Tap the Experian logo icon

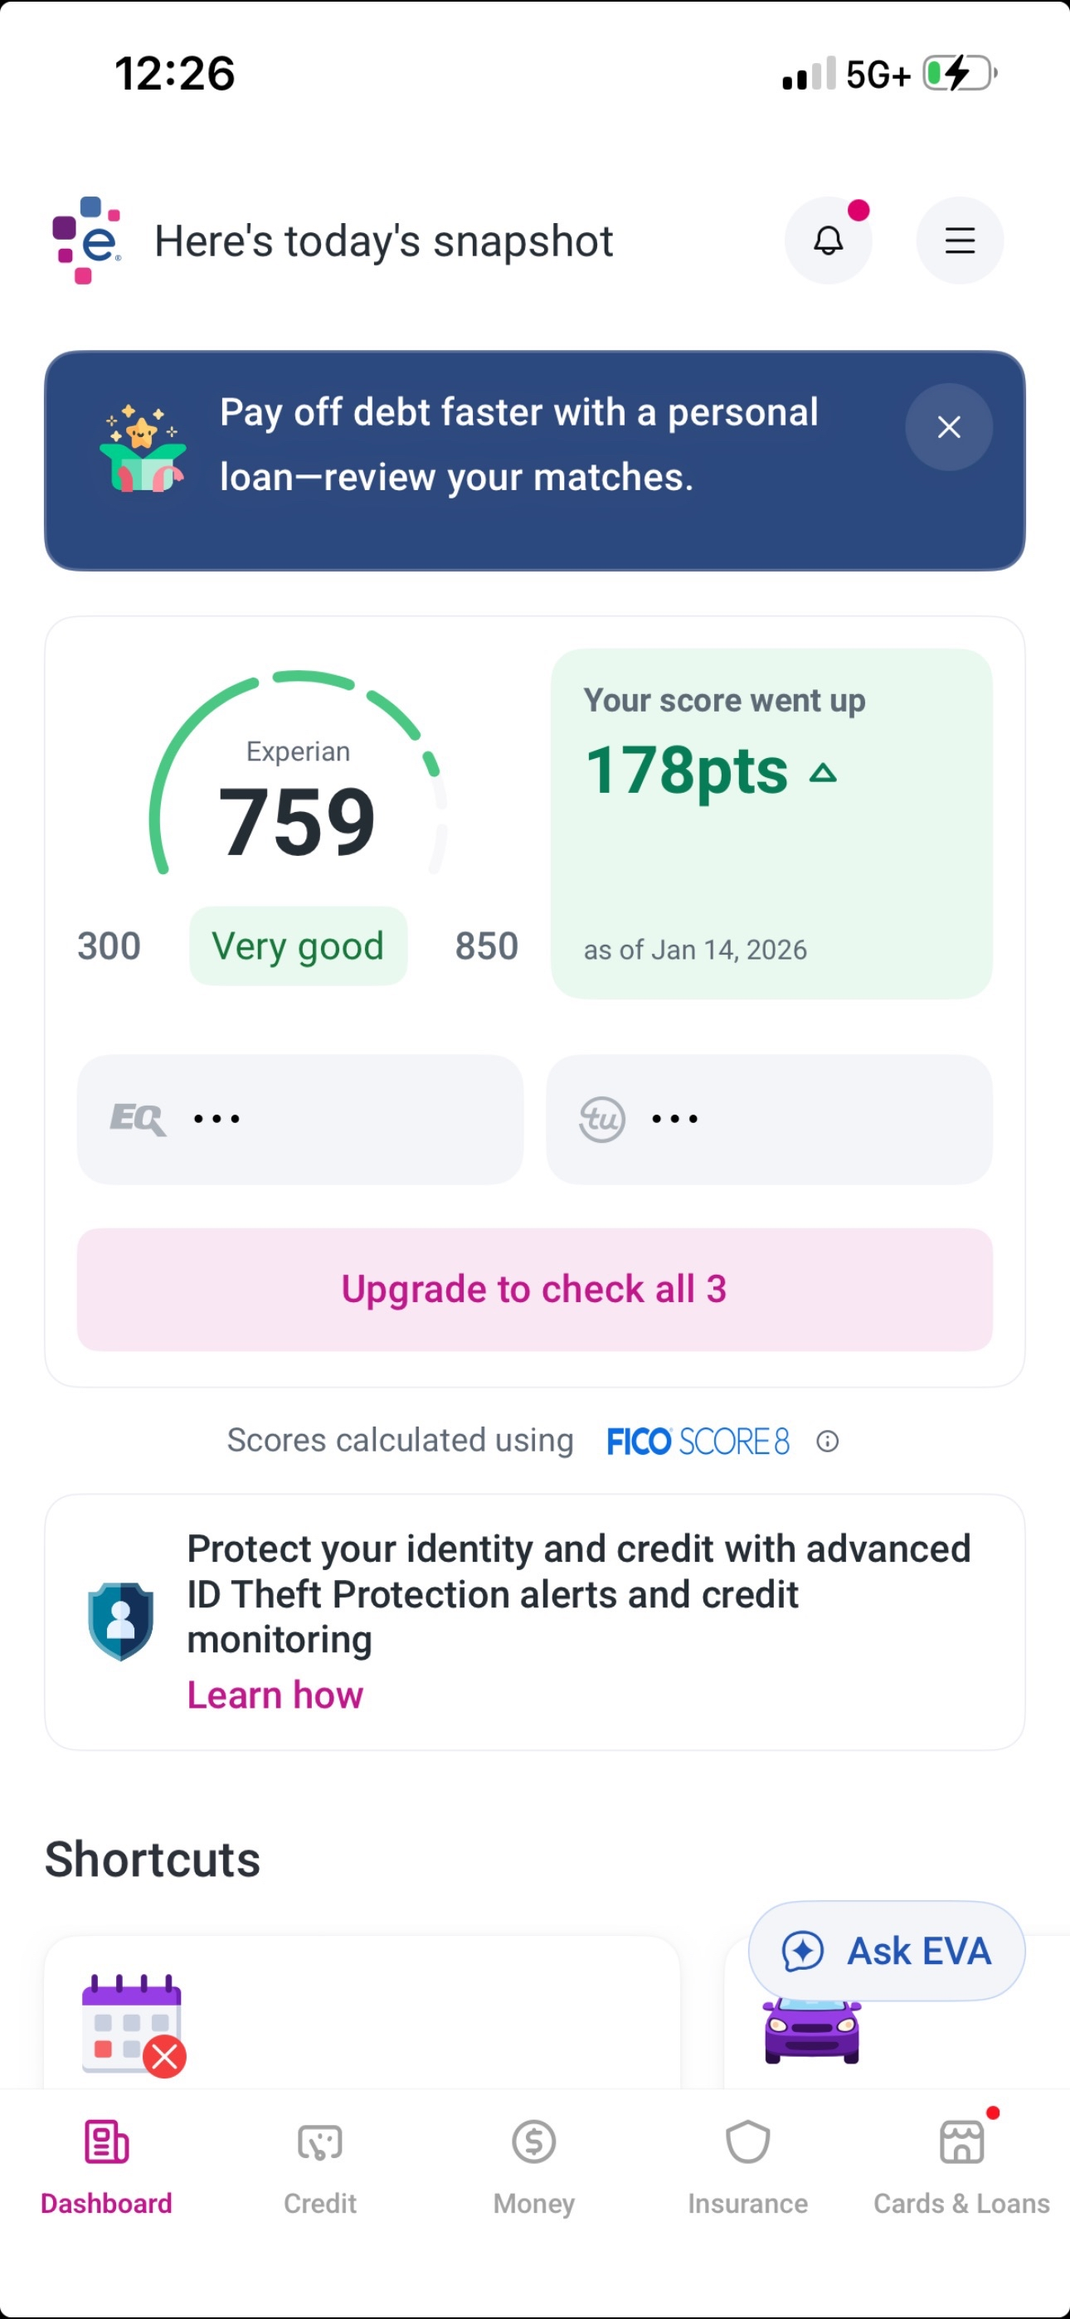tap(87, 241)
